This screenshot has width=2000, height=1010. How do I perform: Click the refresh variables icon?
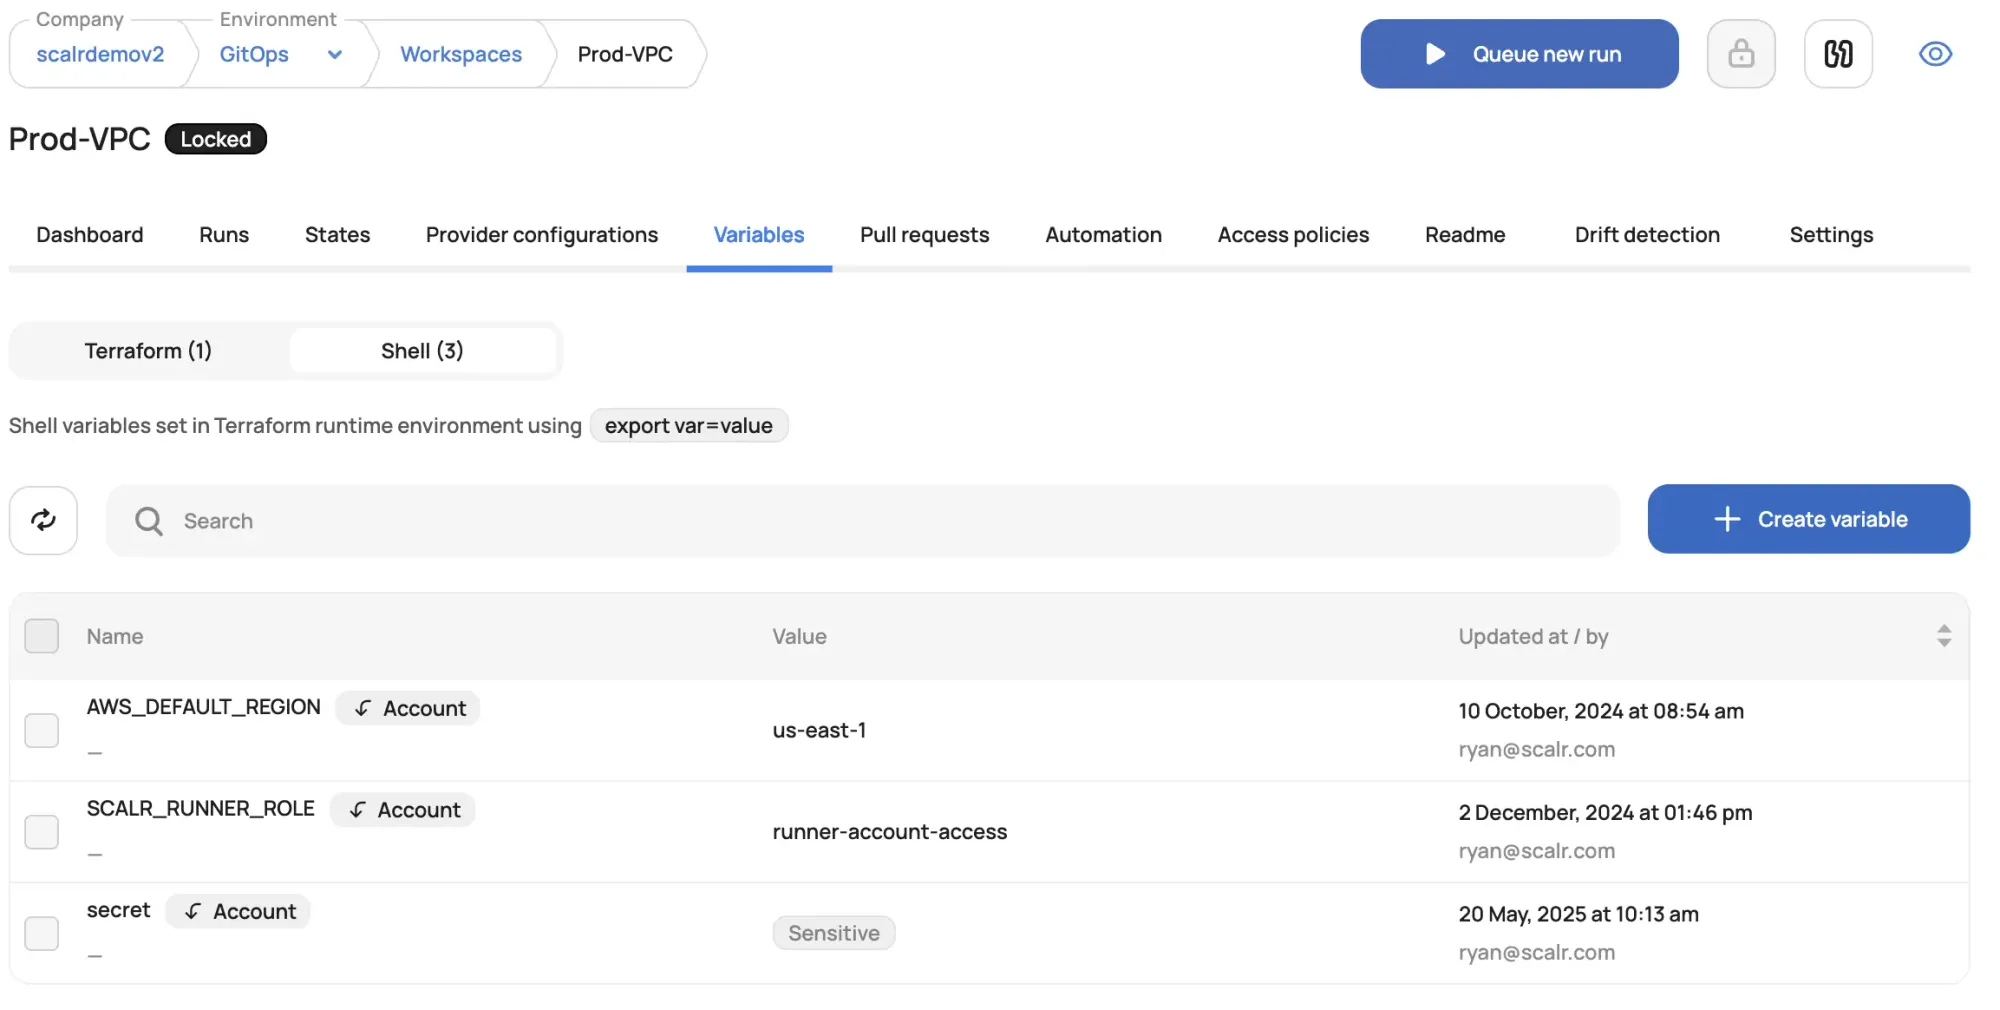pos(43,520)
